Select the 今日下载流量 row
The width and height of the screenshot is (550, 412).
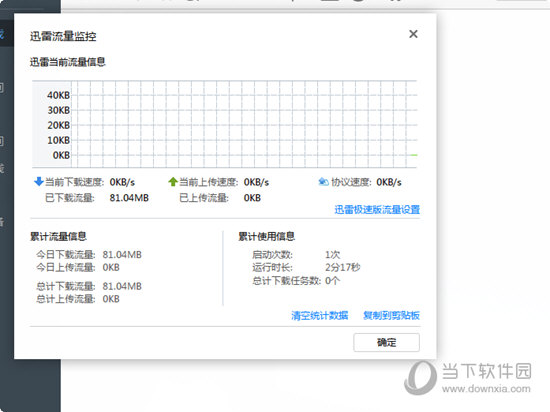(89, 255)
